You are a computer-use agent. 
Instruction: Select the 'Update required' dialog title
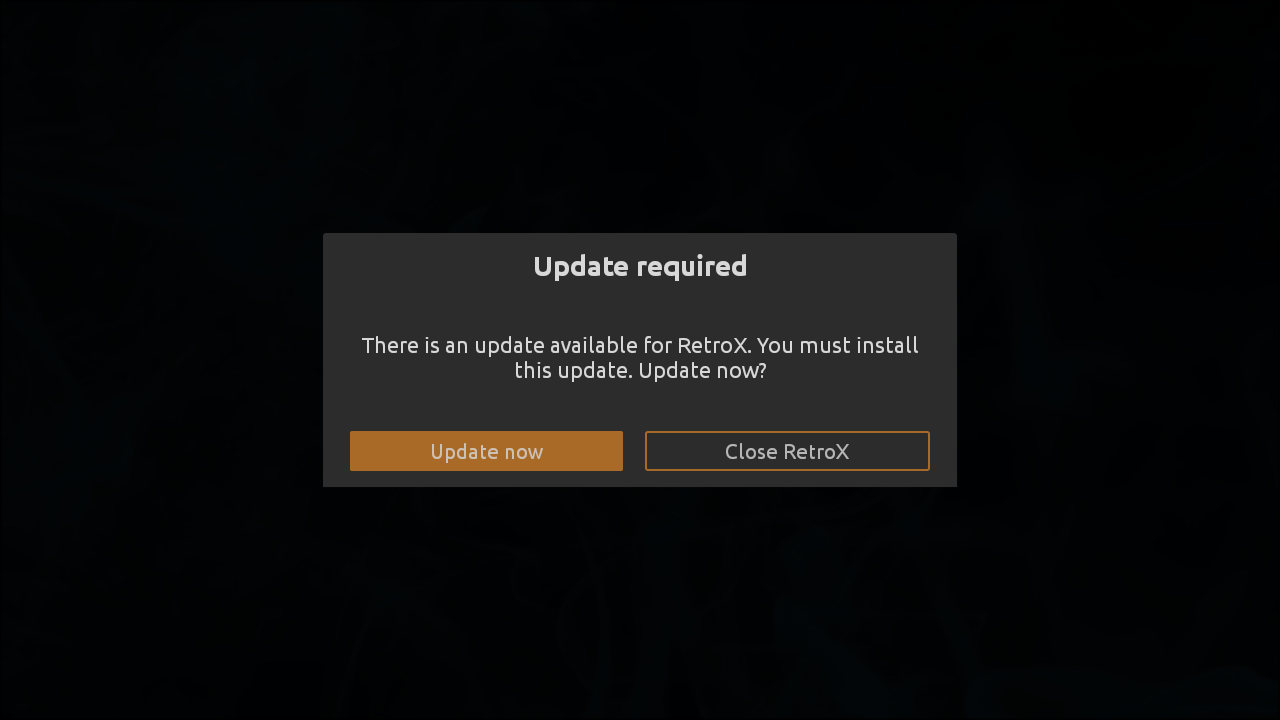[x=640, y=266]
